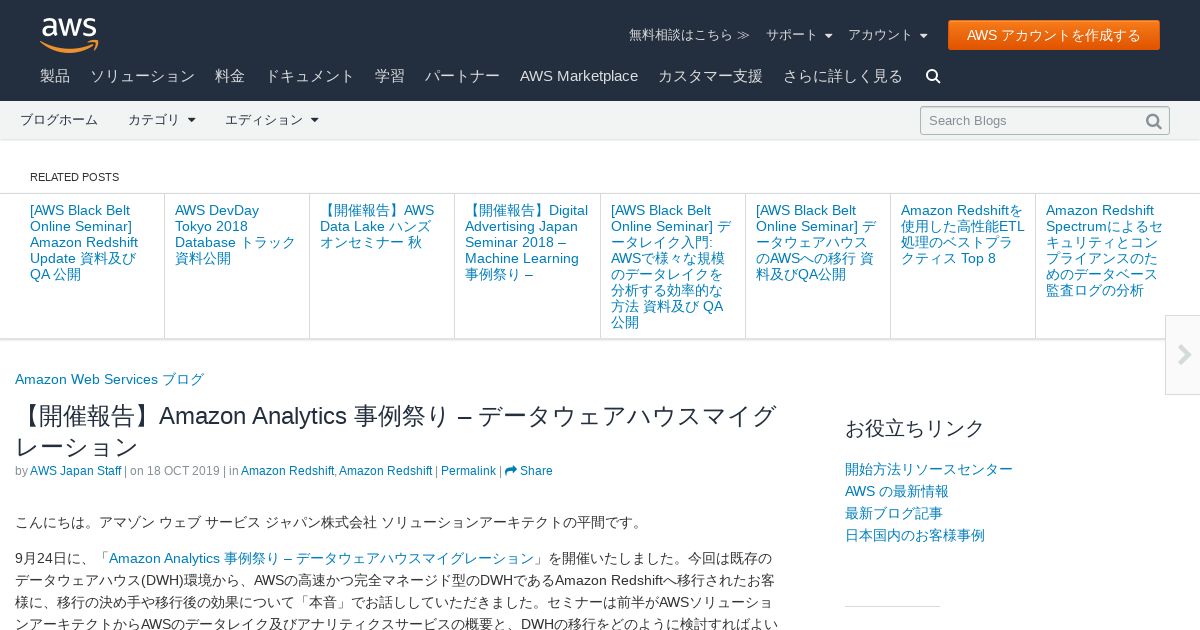Screen dimensions: 1200x630
Task: Open the 料金 menu
Action: point(230,76)
